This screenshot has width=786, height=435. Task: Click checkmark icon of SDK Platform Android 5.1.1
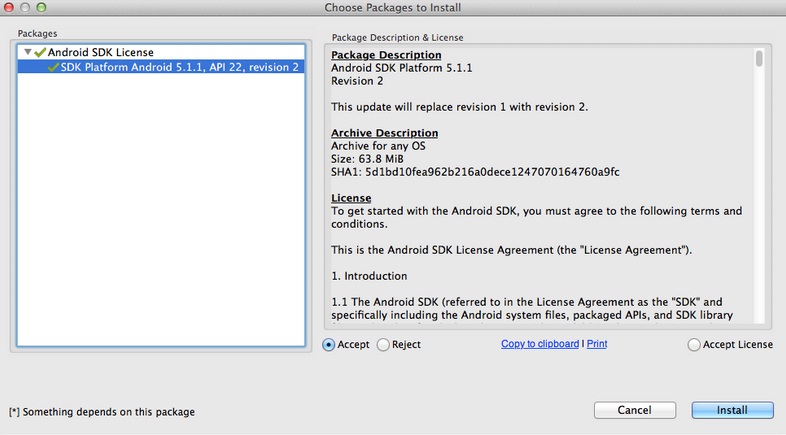(x=53, y=67)
